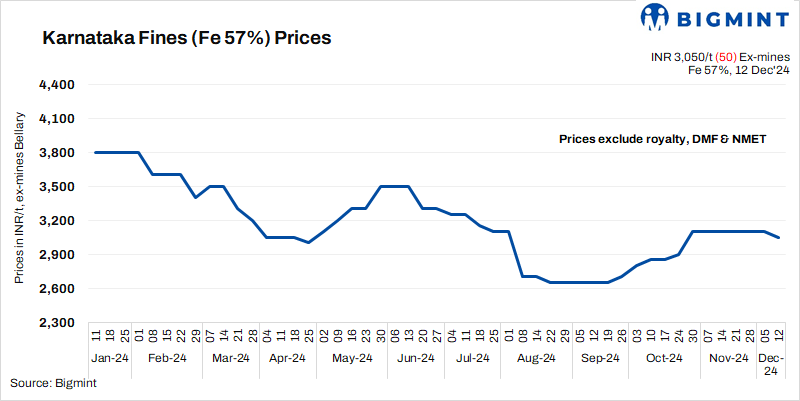Viewport: 800px width, 401px height.
Task: Select the Oct-24 month label
Action: (x=662, y=358)
